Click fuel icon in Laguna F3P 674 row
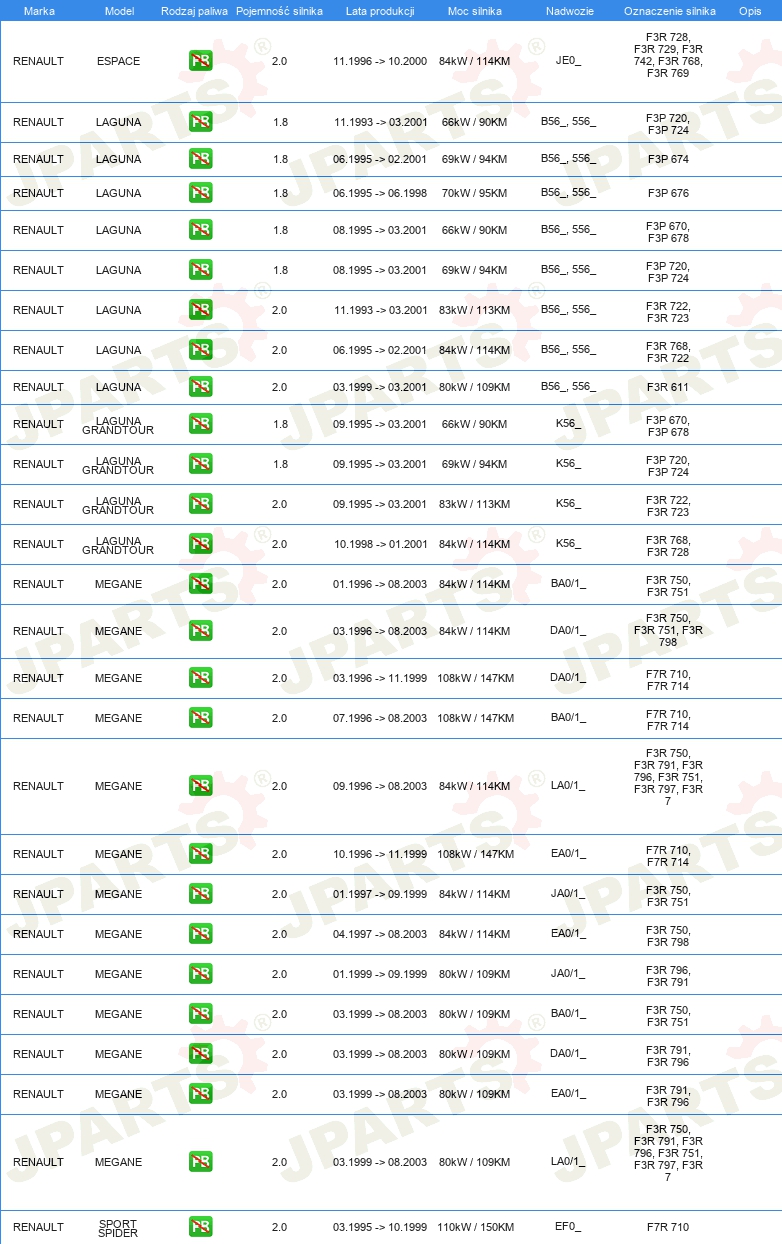 (200, 159)
